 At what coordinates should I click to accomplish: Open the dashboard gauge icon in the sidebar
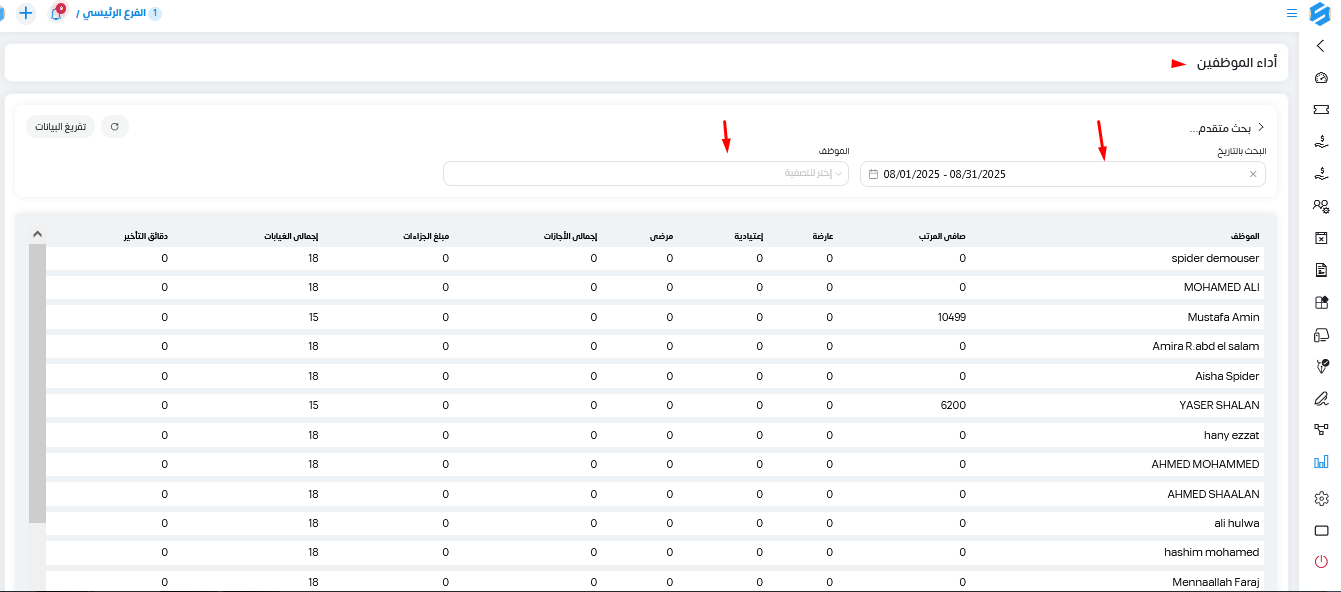pyautogui.click(x=1321, y=78)
